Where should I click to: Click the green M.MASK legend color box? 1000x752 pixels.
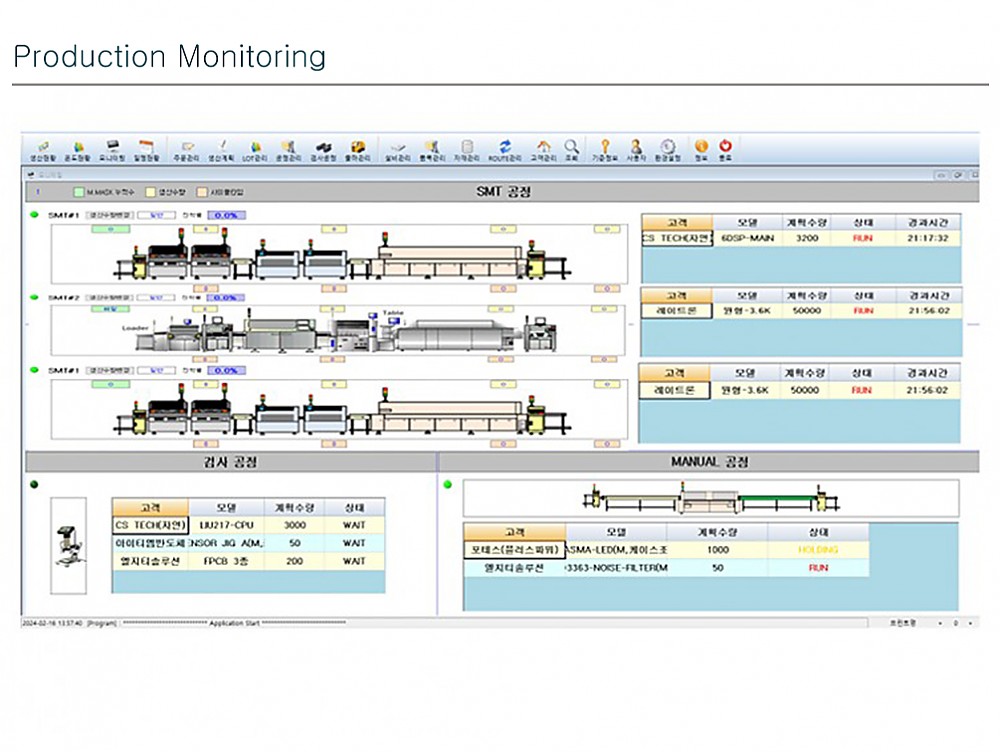[79, 192]
